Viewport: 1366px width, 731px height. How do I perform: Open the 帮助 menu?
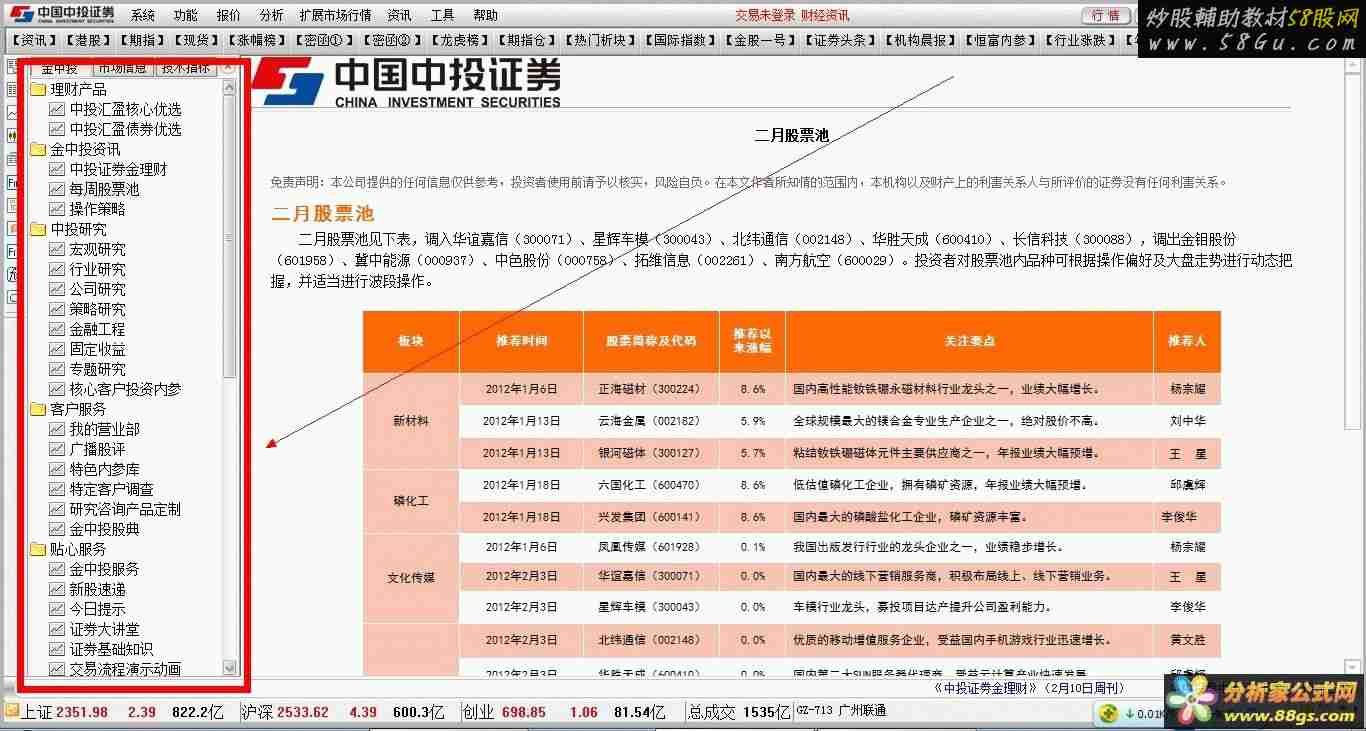(x=485, y=15)
